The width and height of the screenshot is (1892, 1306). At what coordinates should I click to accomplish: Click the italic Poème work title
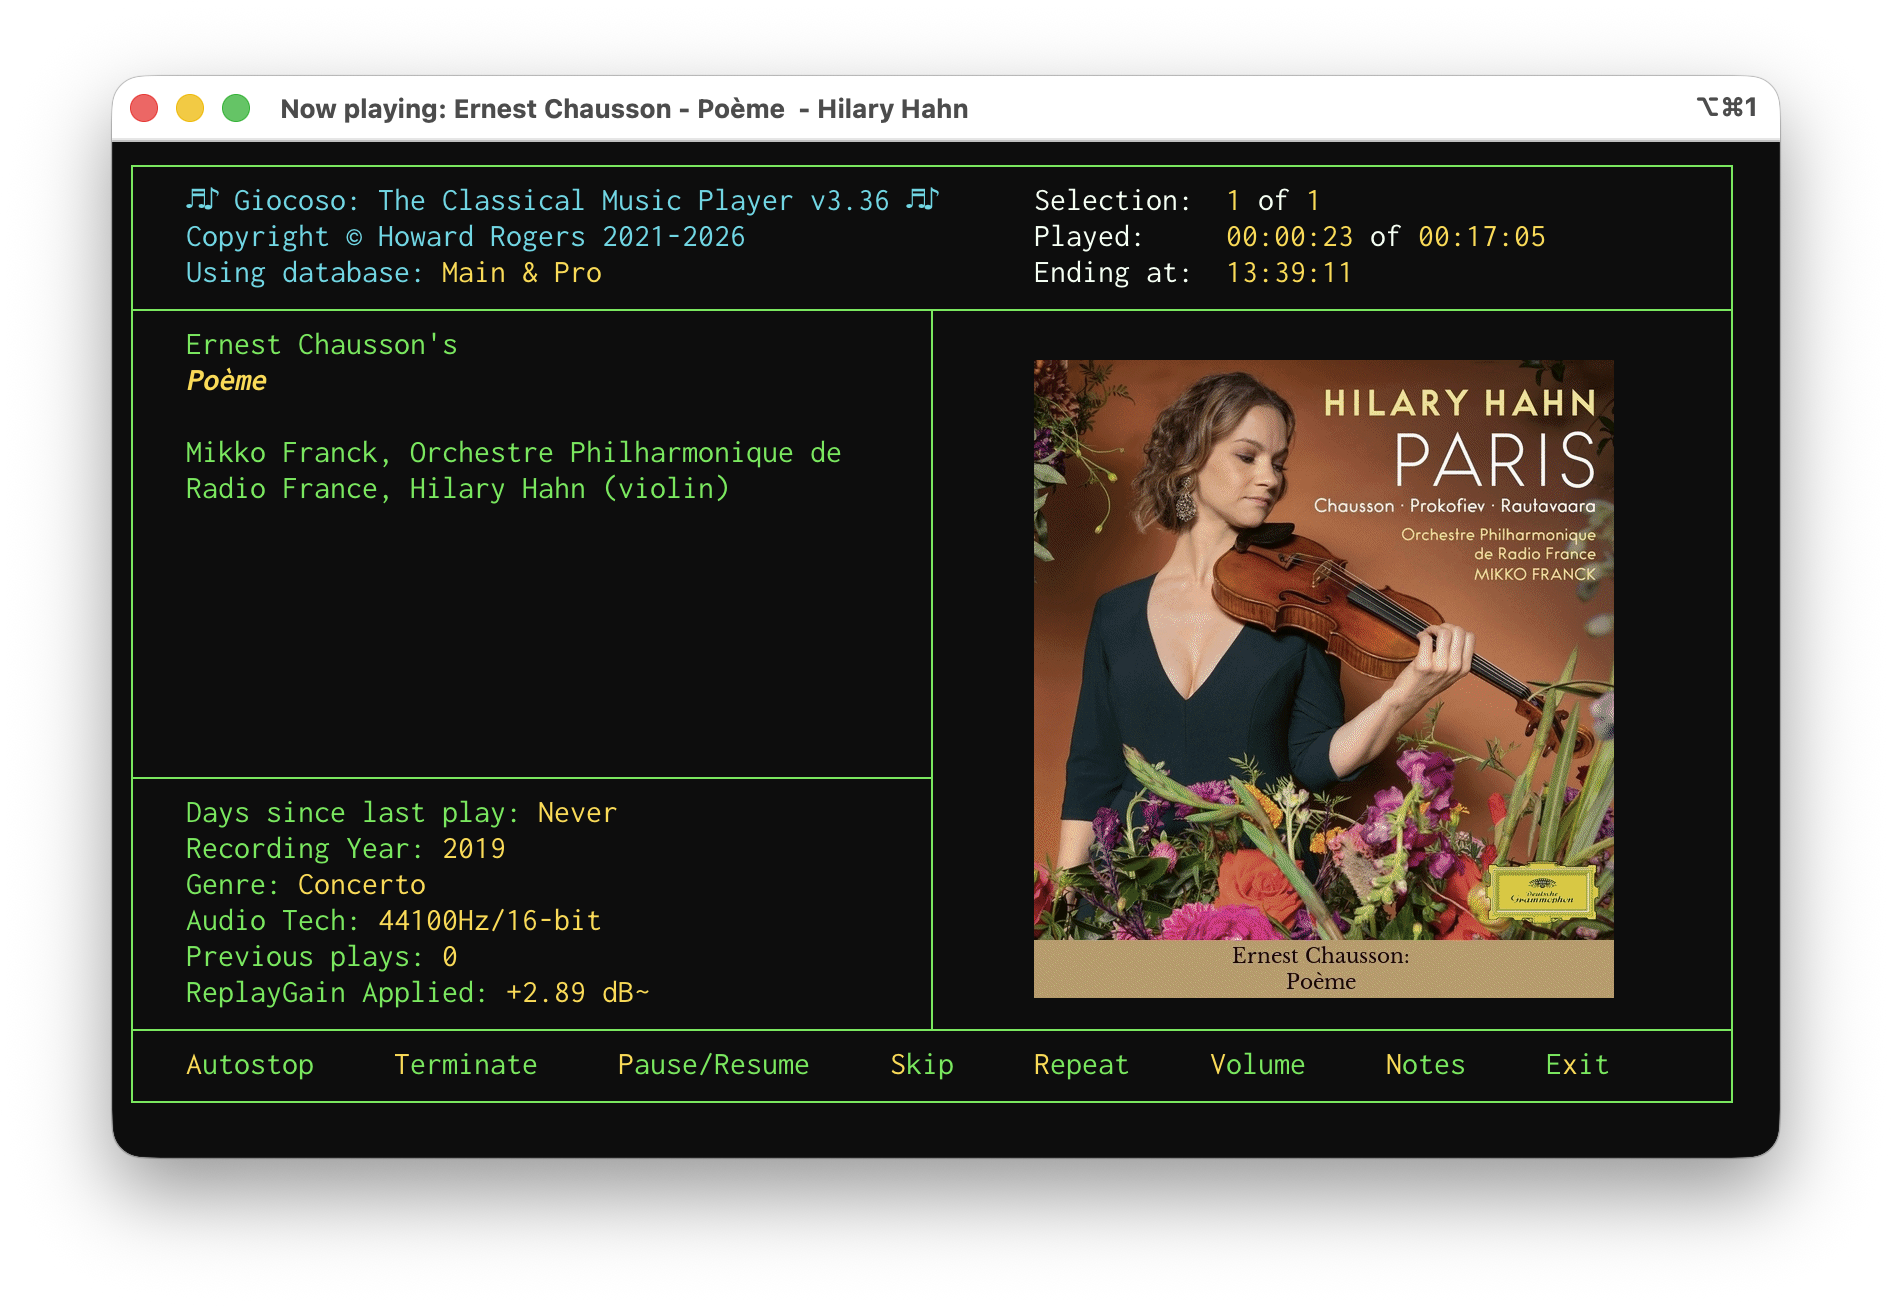[x=226, y=381]
